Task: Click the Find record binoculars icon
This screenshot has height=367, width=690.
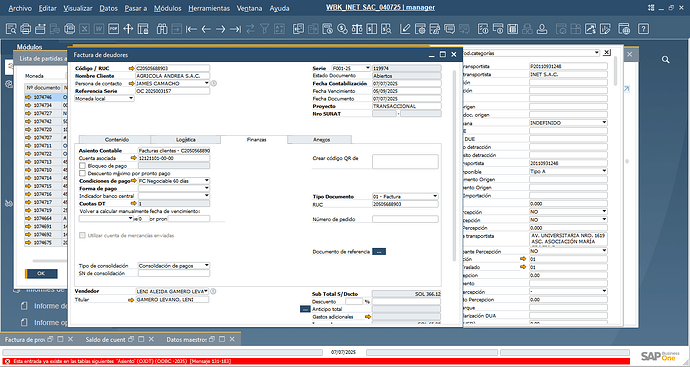Action: click(x=162, y=29)
